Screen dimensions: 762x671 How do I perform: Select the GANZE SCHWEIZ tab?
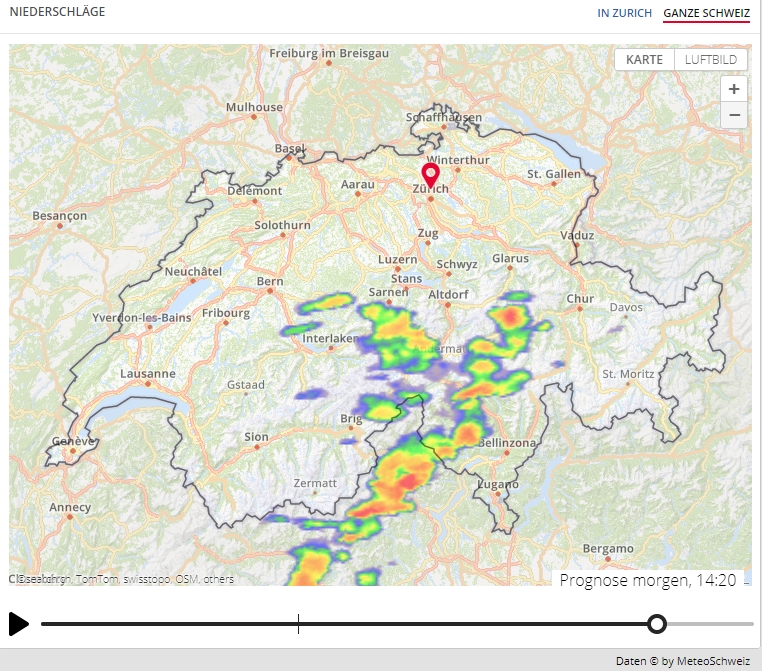[707, 13]
